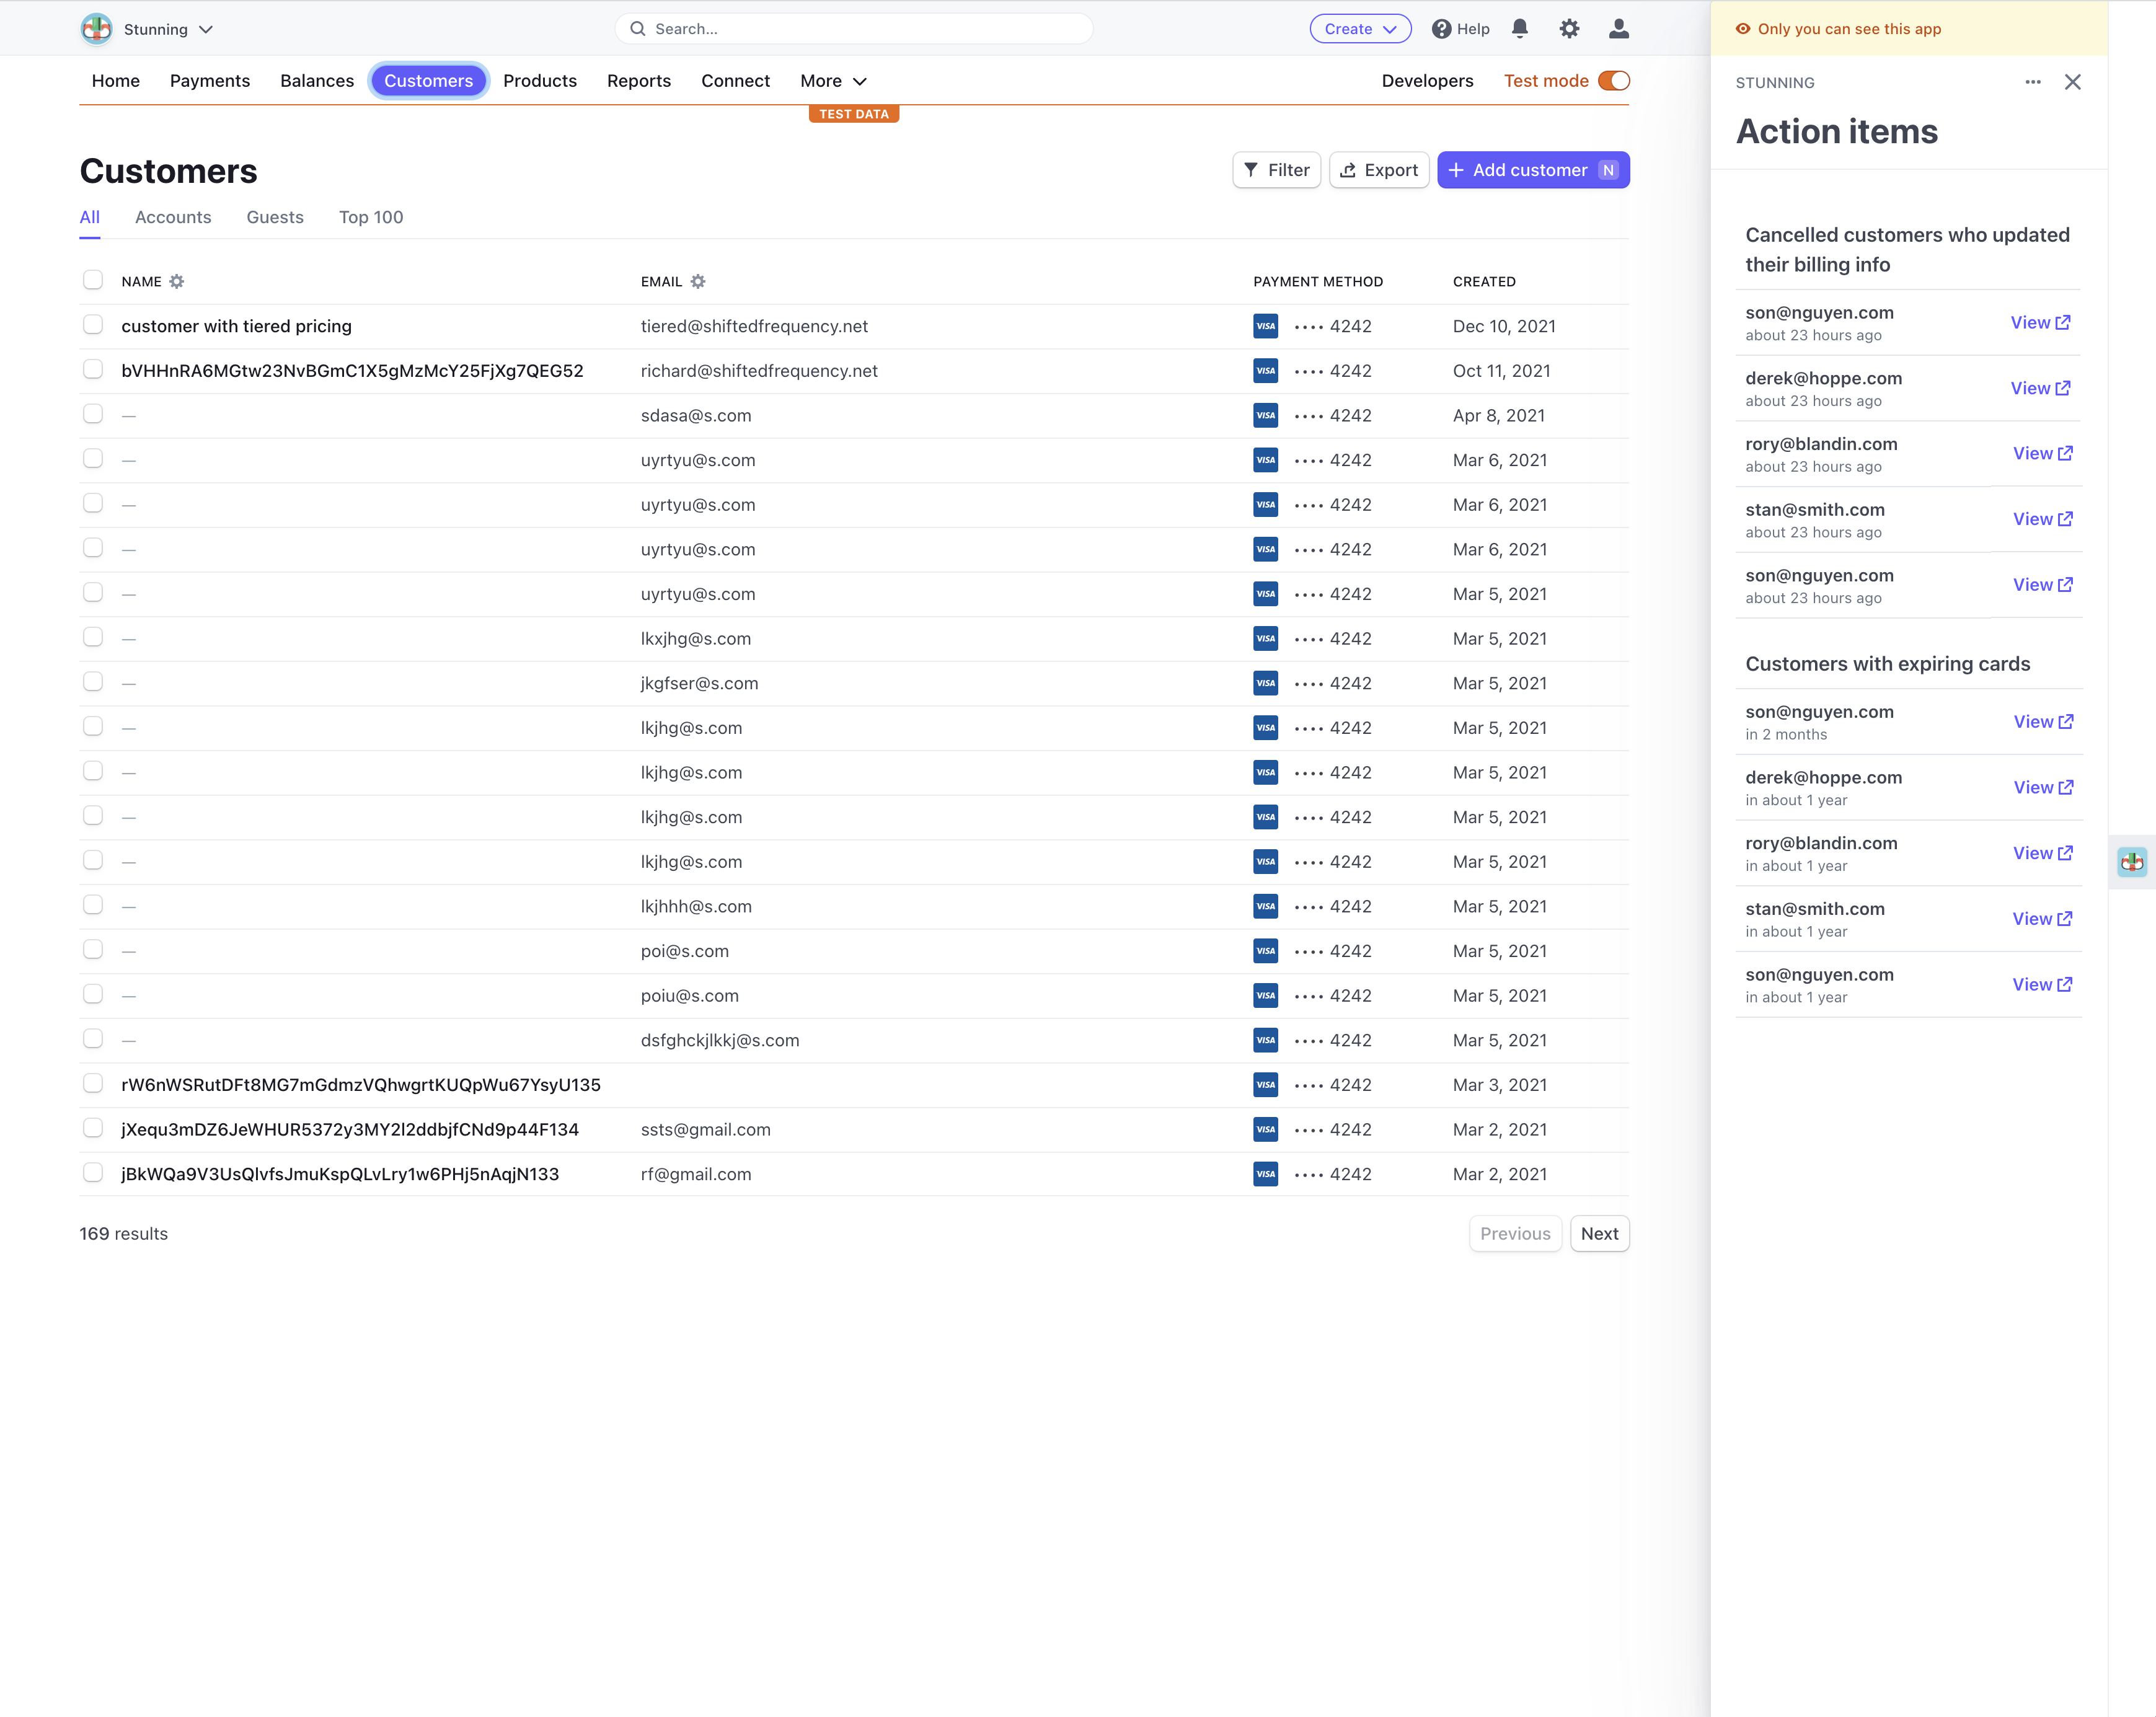This screenshot has width=2156, height=1717.
Task: Open the settings gear icon
Action: tap(1569, 29)
